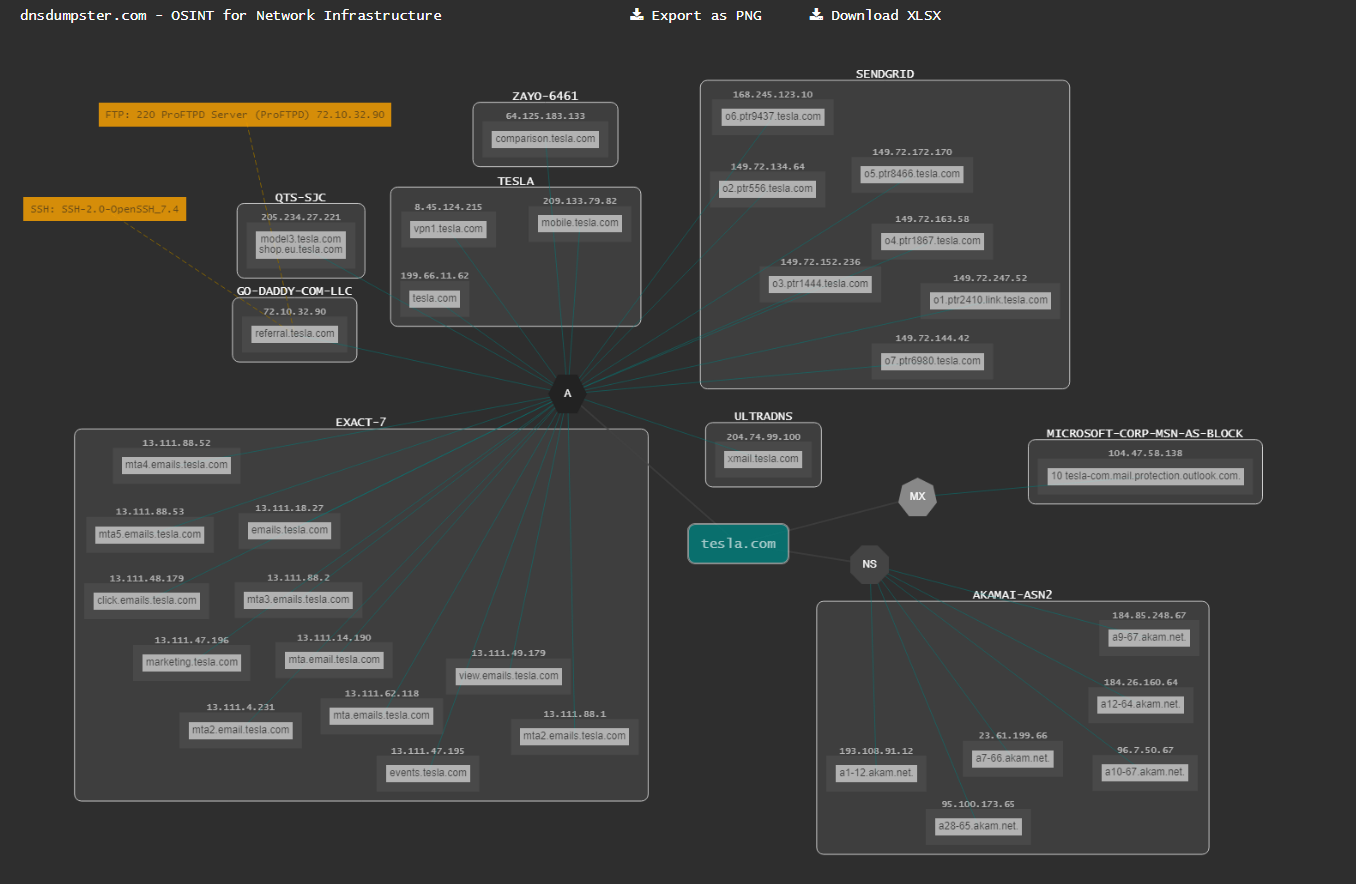1356x884 pixels.
Task: Select the xmail.tesla.com node in ULTRADNS
Action: 763,459
